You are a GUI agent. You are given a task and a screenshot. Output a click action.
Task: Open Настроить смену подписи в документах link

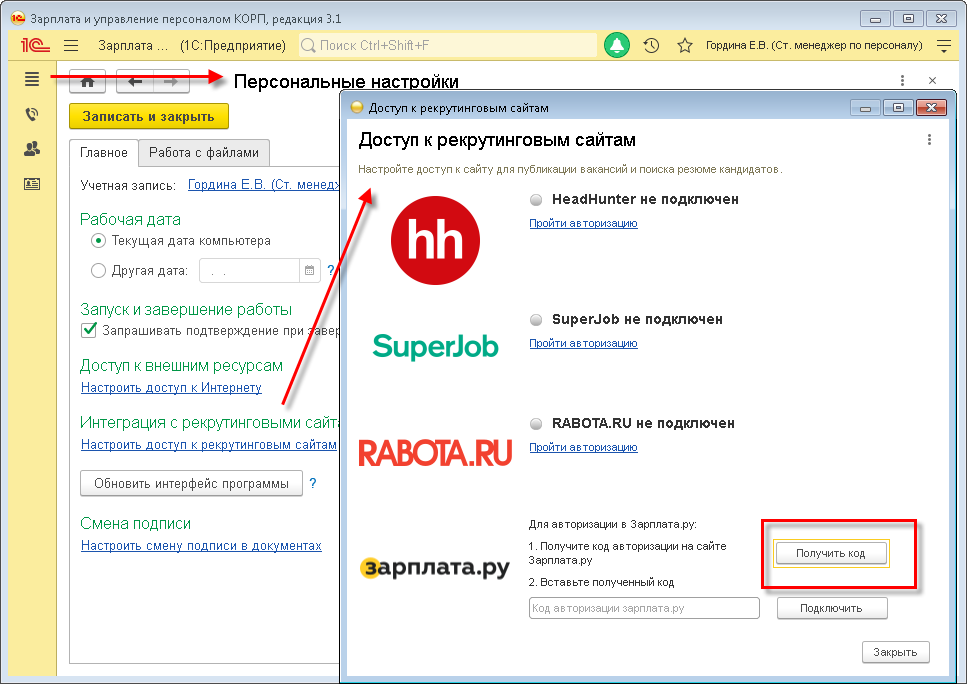(x=201, y=546)
